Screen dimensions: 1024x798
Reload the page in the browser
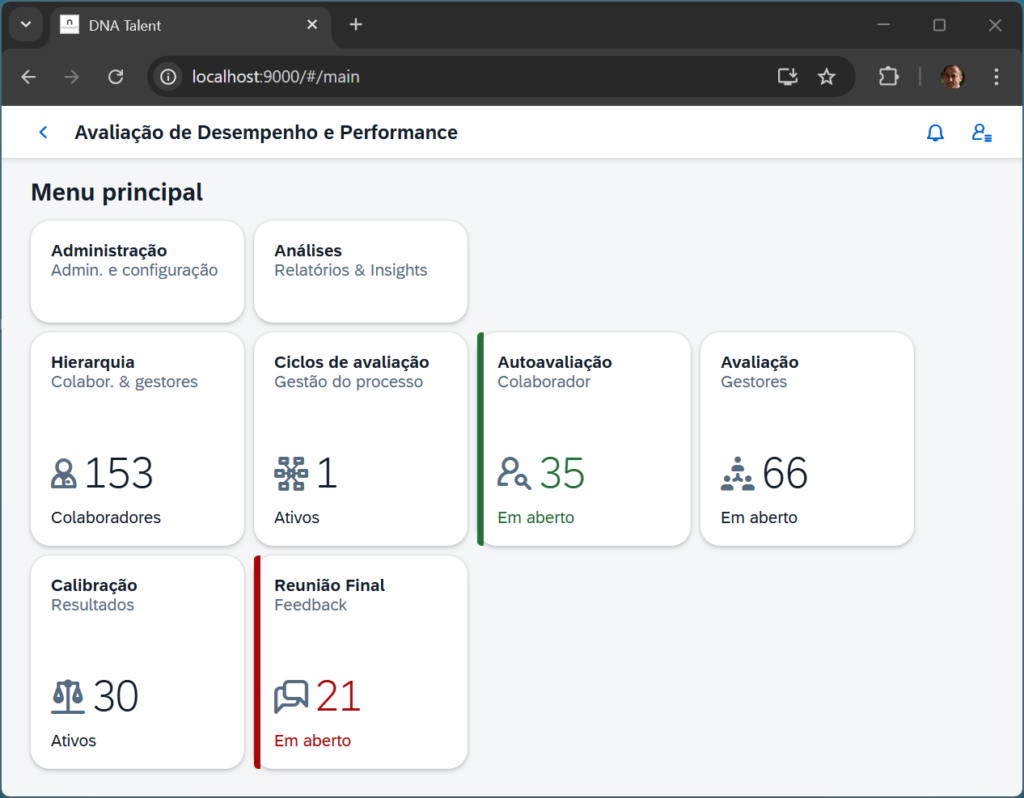coord(116,77)
